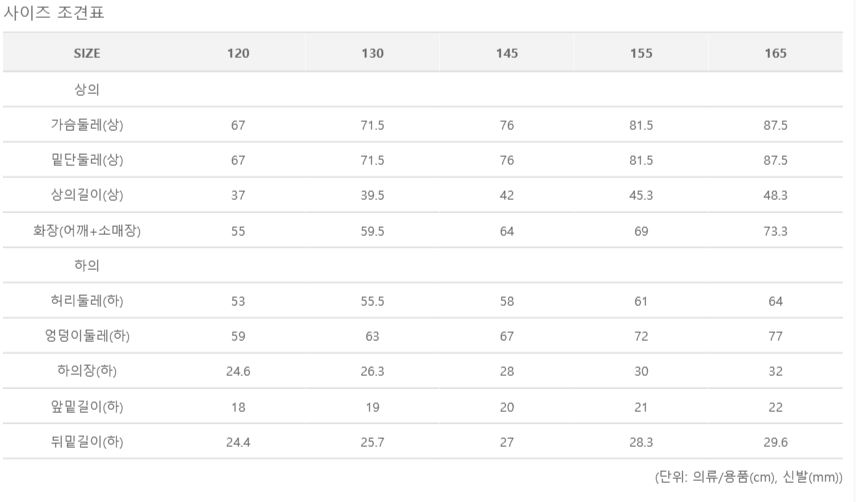Viewport: 856px width, 502px height.
Task: Select the 앞밑길이(하) row label
Action: pos(87,406)
